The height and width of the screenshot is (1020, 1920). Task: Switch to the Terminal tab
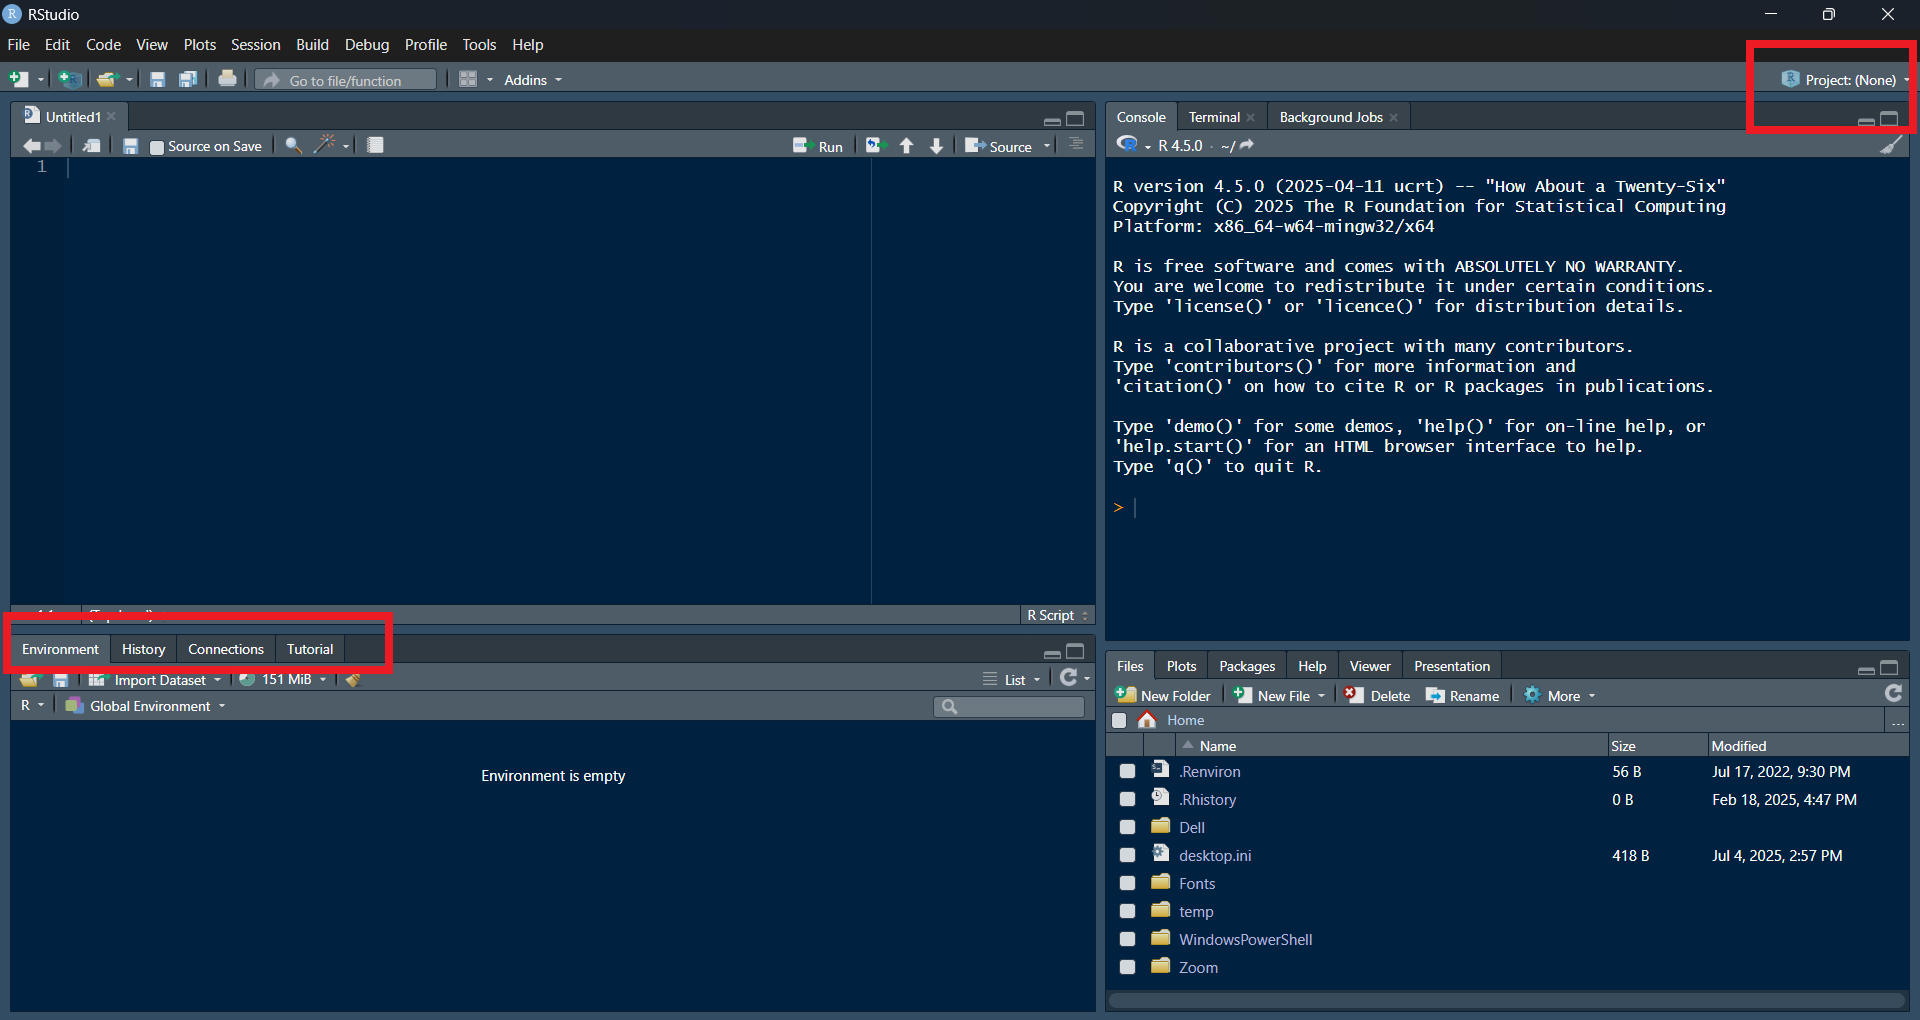[1214, 117]
